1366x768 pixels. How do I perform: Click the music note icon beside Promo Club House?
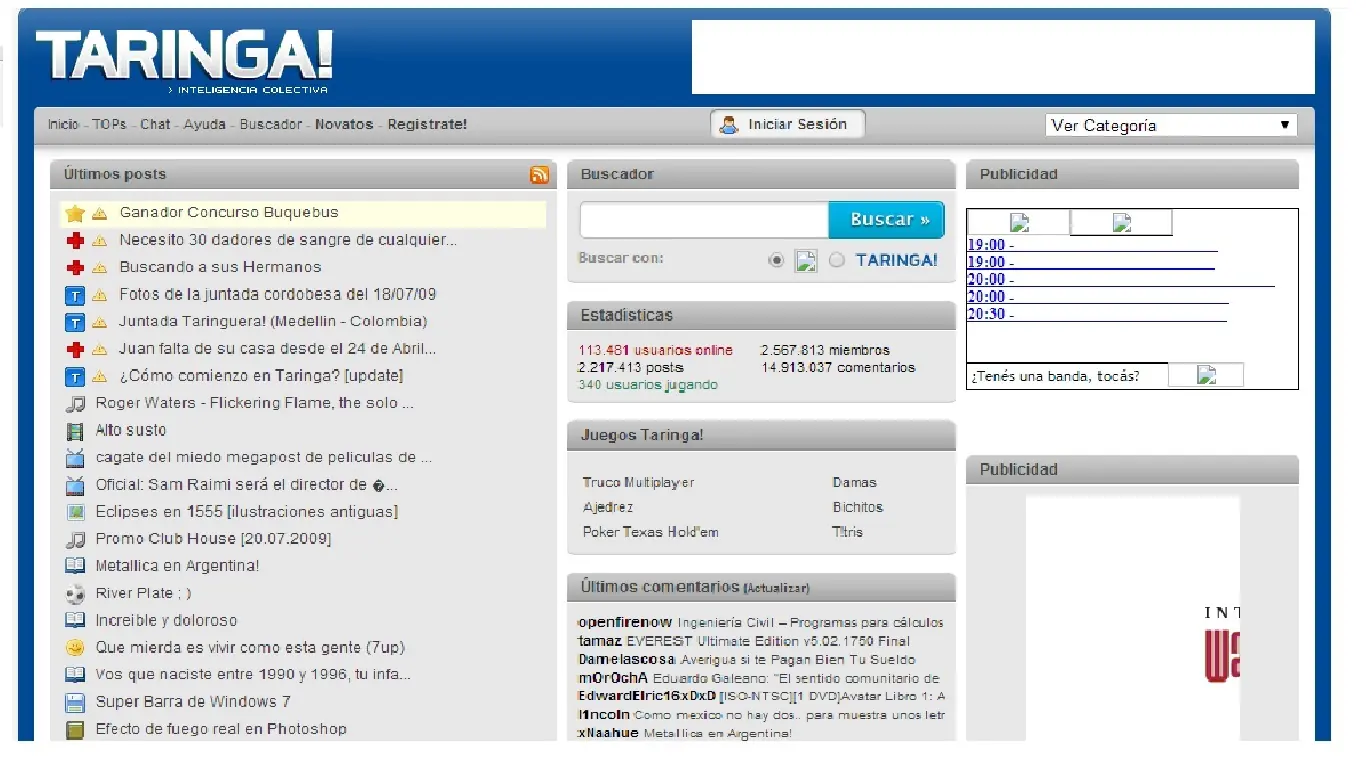(x=75, y=539)
